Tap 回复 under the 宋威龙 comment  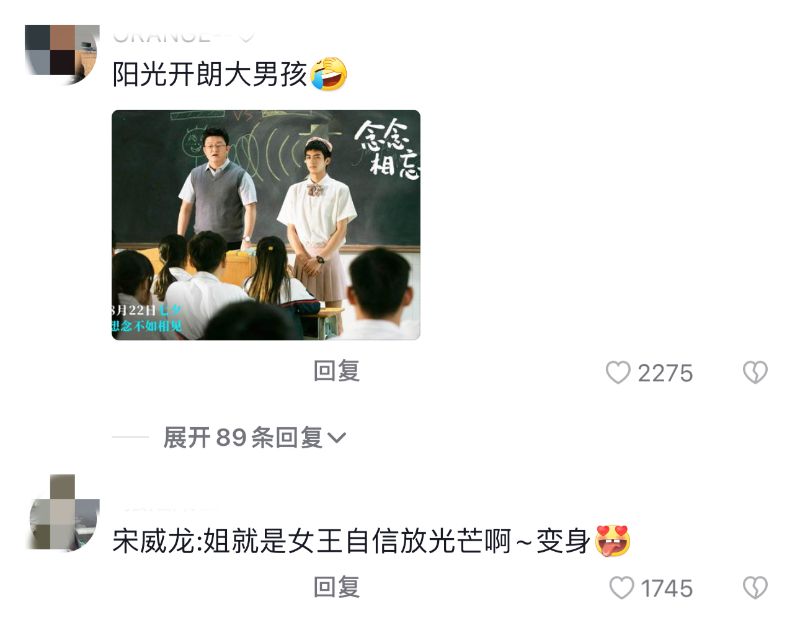pyautogui.click(x=337, y=587)
